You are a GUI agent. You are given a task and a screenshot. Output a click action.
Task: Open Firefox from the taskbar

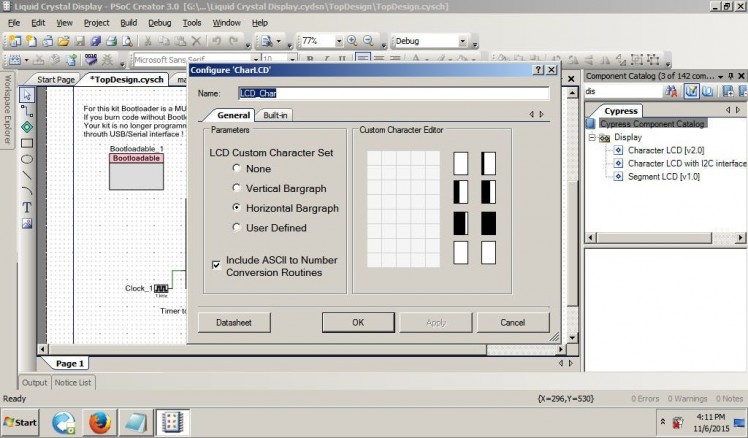tap(98, 421)
